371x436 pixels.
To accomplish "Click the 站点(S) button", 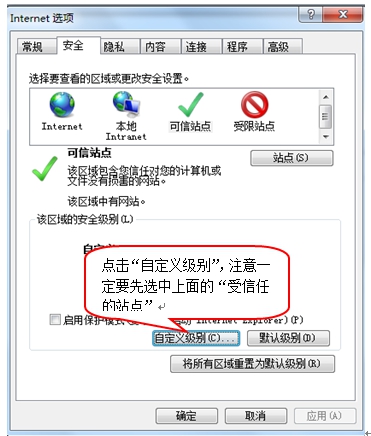I will click(292, 158).
